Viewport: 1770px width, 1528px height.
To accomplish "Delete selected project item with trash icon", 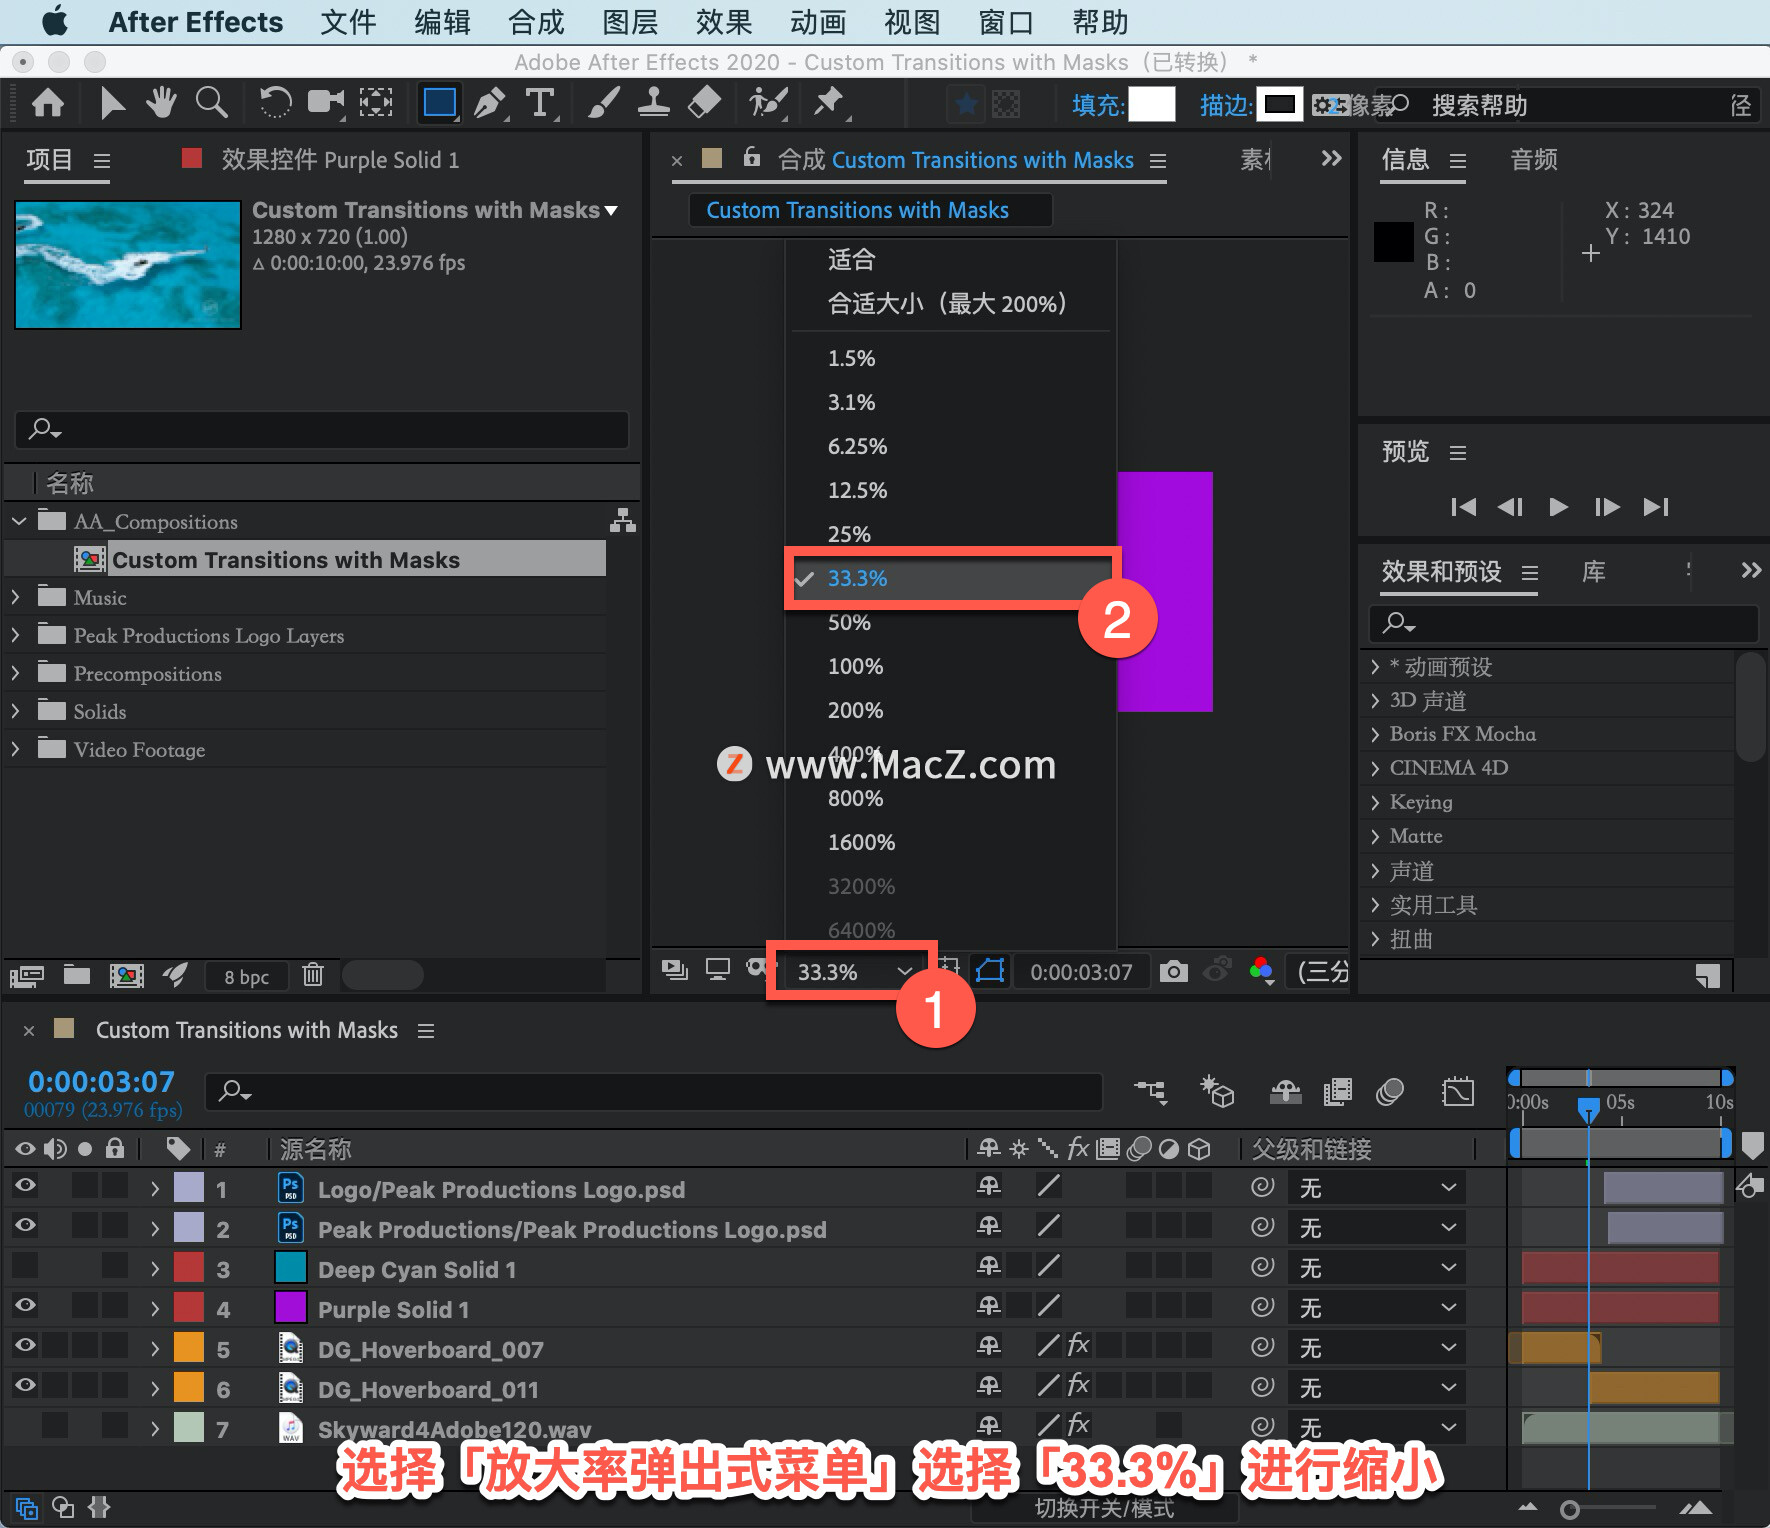I will (313, 974).
